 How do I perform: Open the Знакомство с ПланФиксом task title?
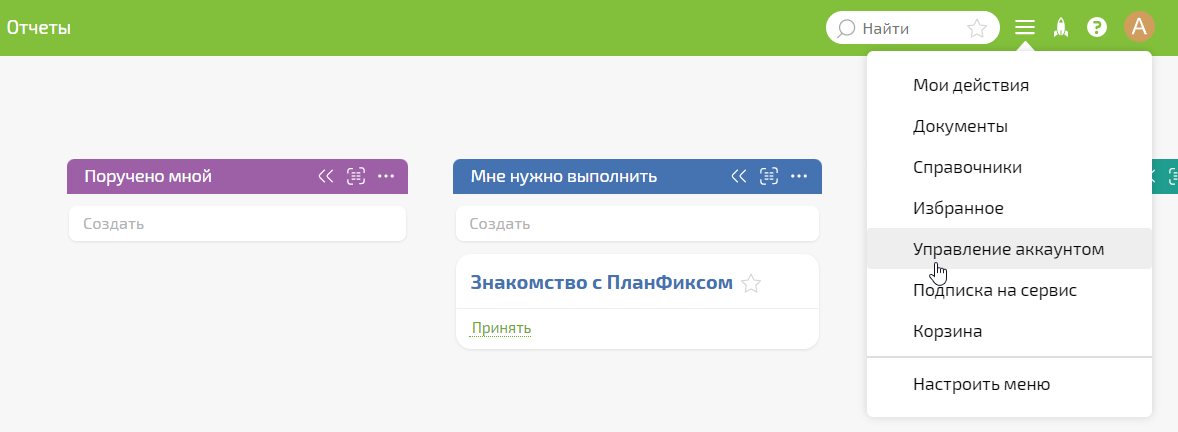click(x=601, y=283)
